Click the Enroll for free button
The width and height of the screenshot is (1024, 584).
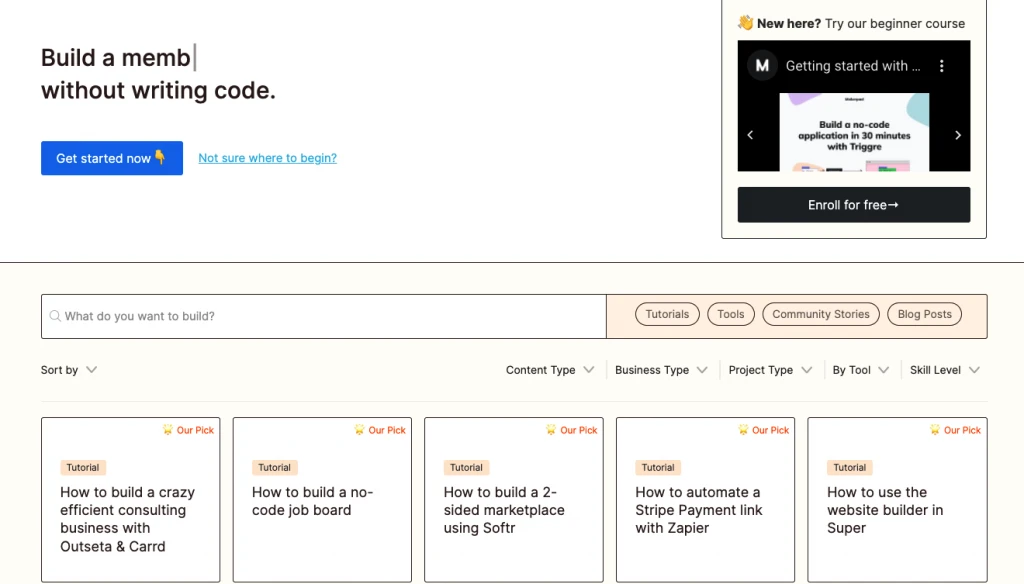tap(854, 205)
